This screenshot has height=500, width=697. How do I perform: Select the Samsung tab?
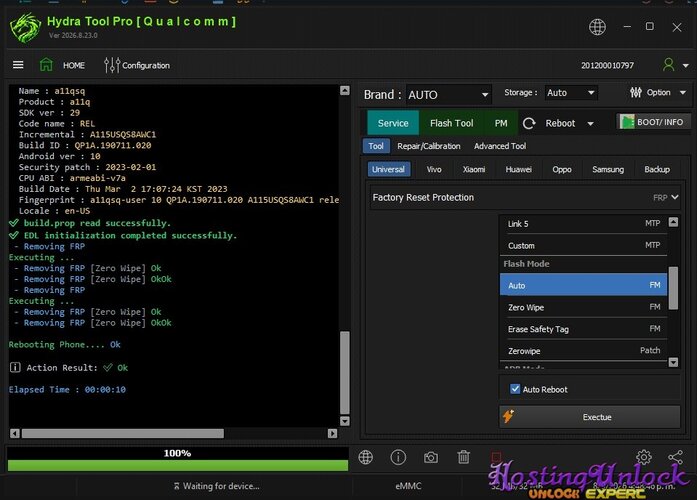(x=608, y=169)
